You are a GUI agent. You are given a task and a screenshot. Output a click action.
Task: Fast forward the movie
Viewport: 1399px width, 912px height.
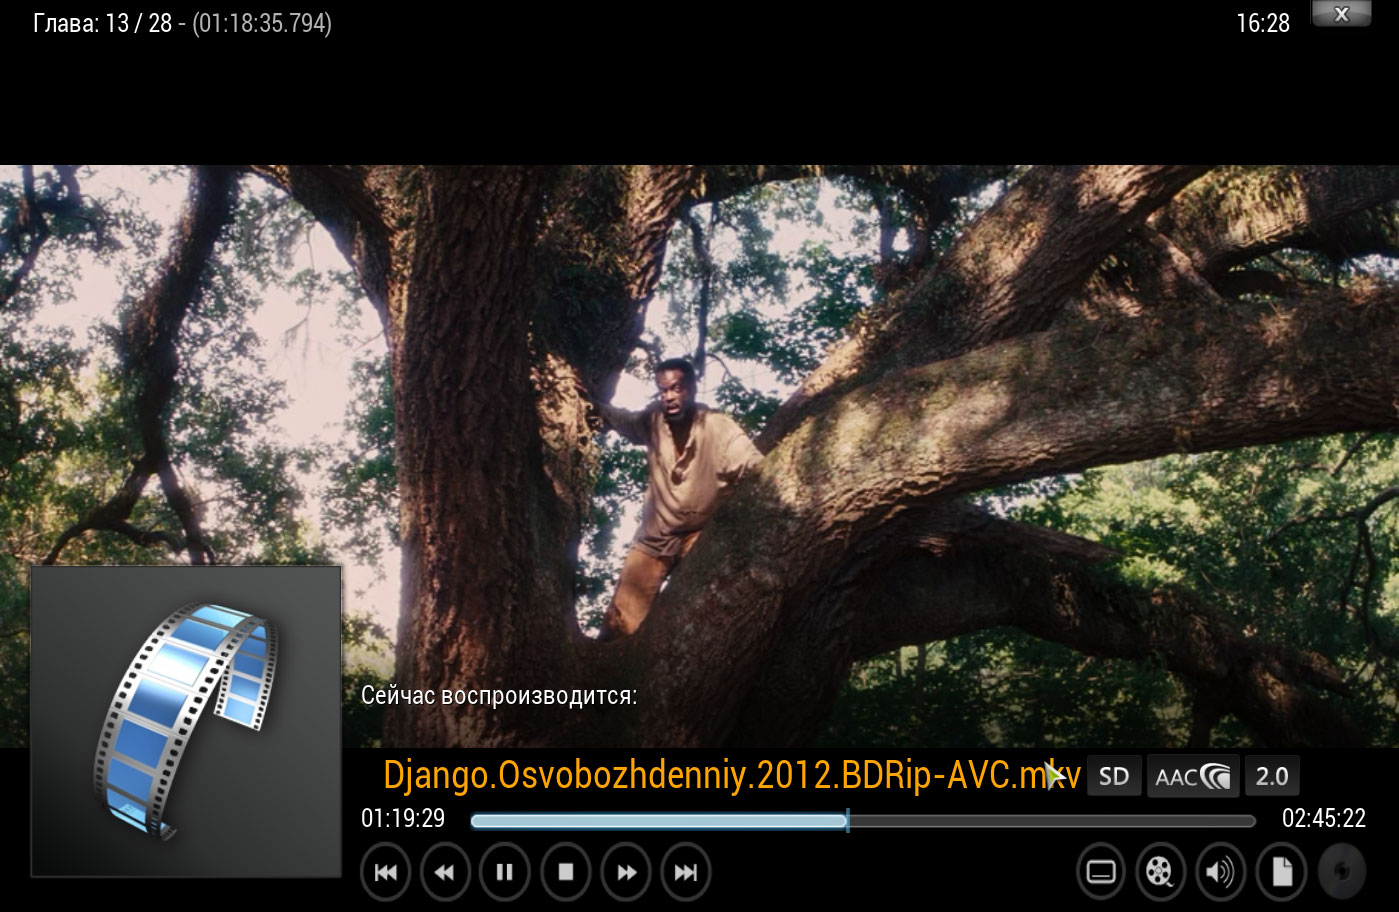tap(626, 872)
